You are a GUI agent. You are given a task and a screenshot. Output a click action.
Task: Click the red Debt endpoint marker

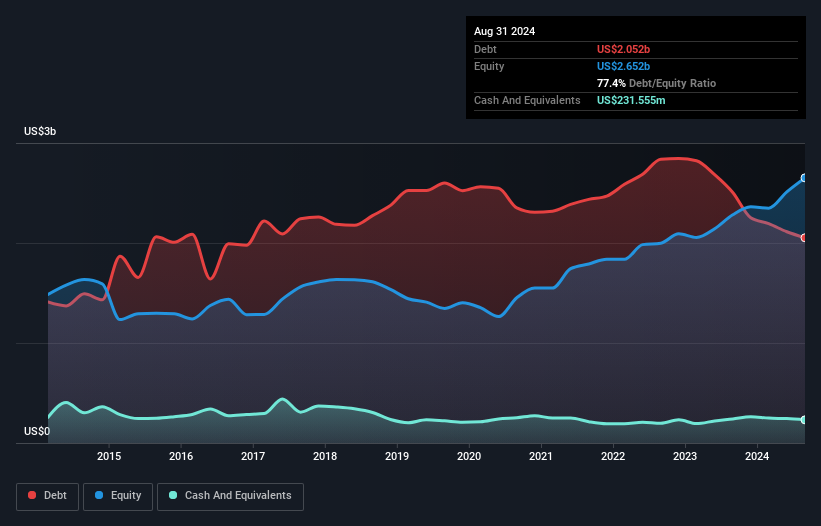[x=804, y=238]
